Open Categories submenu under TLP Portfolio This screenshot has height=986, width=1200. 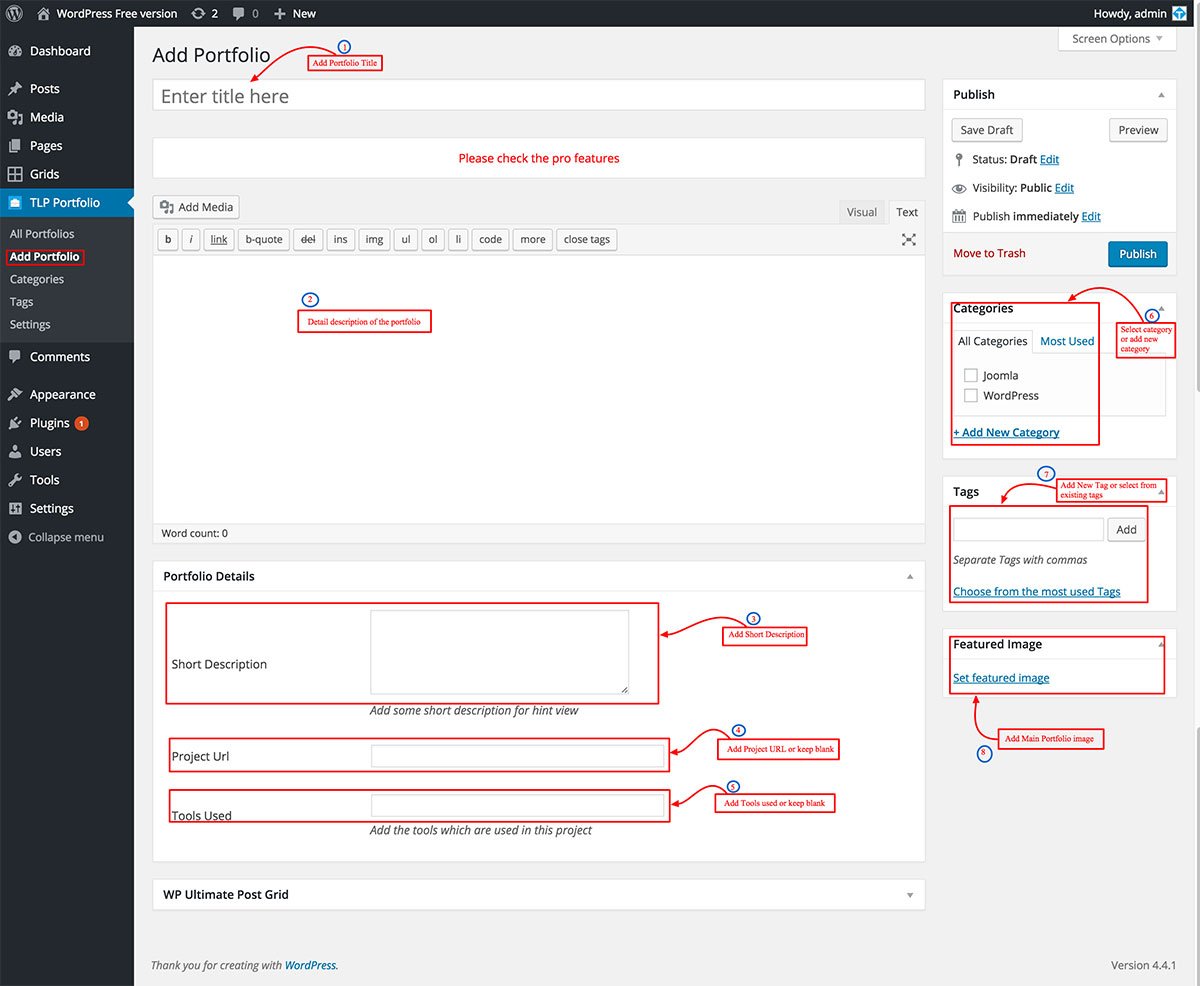(x=37, y=279)
